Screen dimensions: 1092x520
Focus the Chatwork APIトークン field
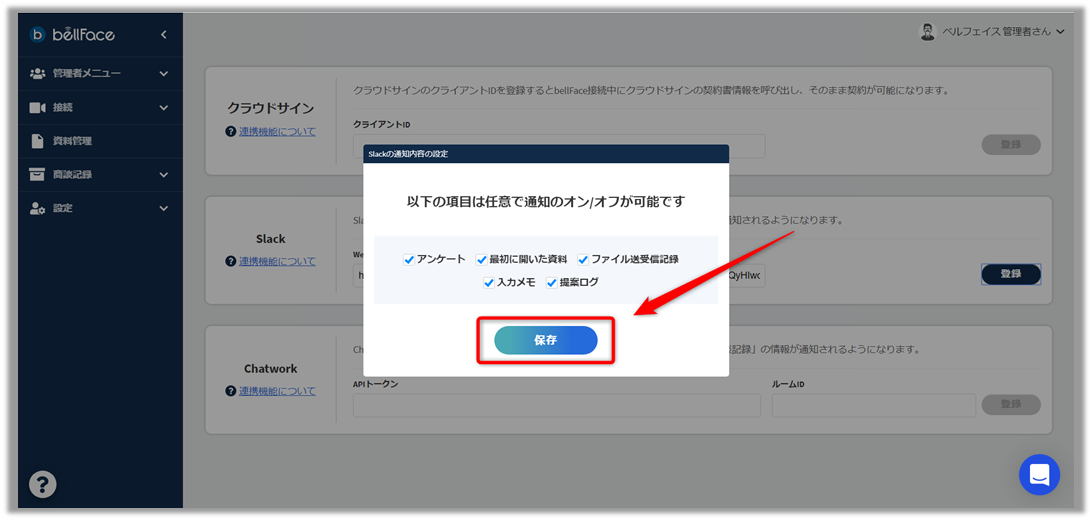(556, 405)
